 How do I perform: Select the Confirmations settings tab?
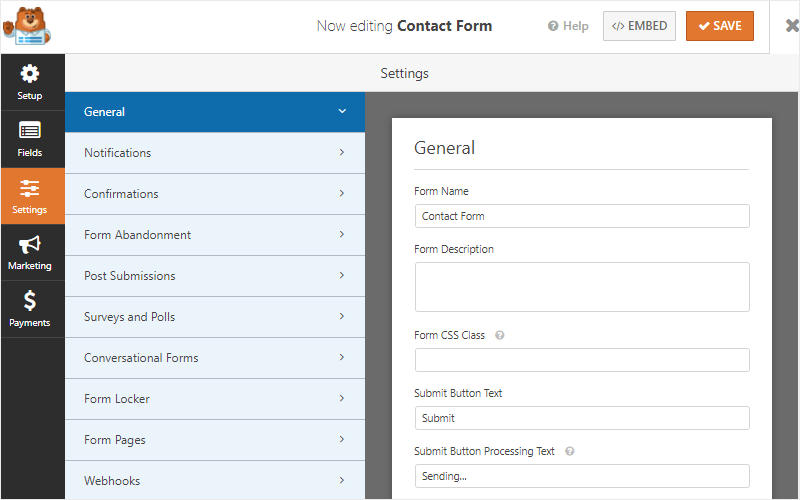[215, 194]
